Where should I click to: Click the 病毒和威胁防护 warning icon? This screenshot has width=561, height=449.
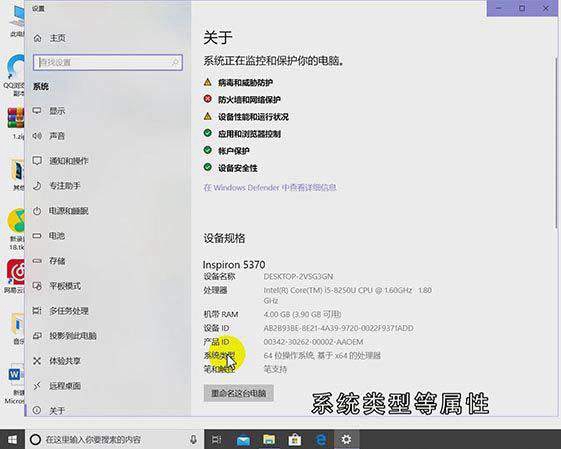[208, 82]
